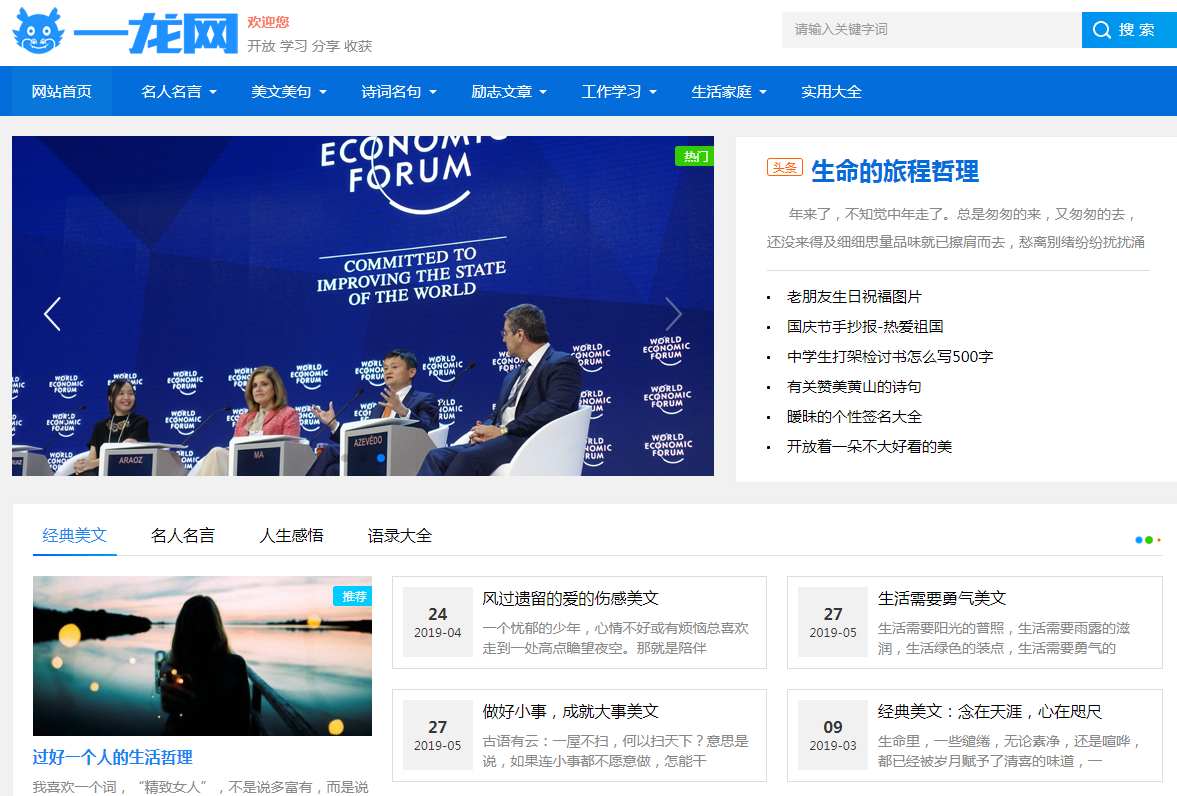Open 实用大全 in the navigation bar

click(831, 92)
